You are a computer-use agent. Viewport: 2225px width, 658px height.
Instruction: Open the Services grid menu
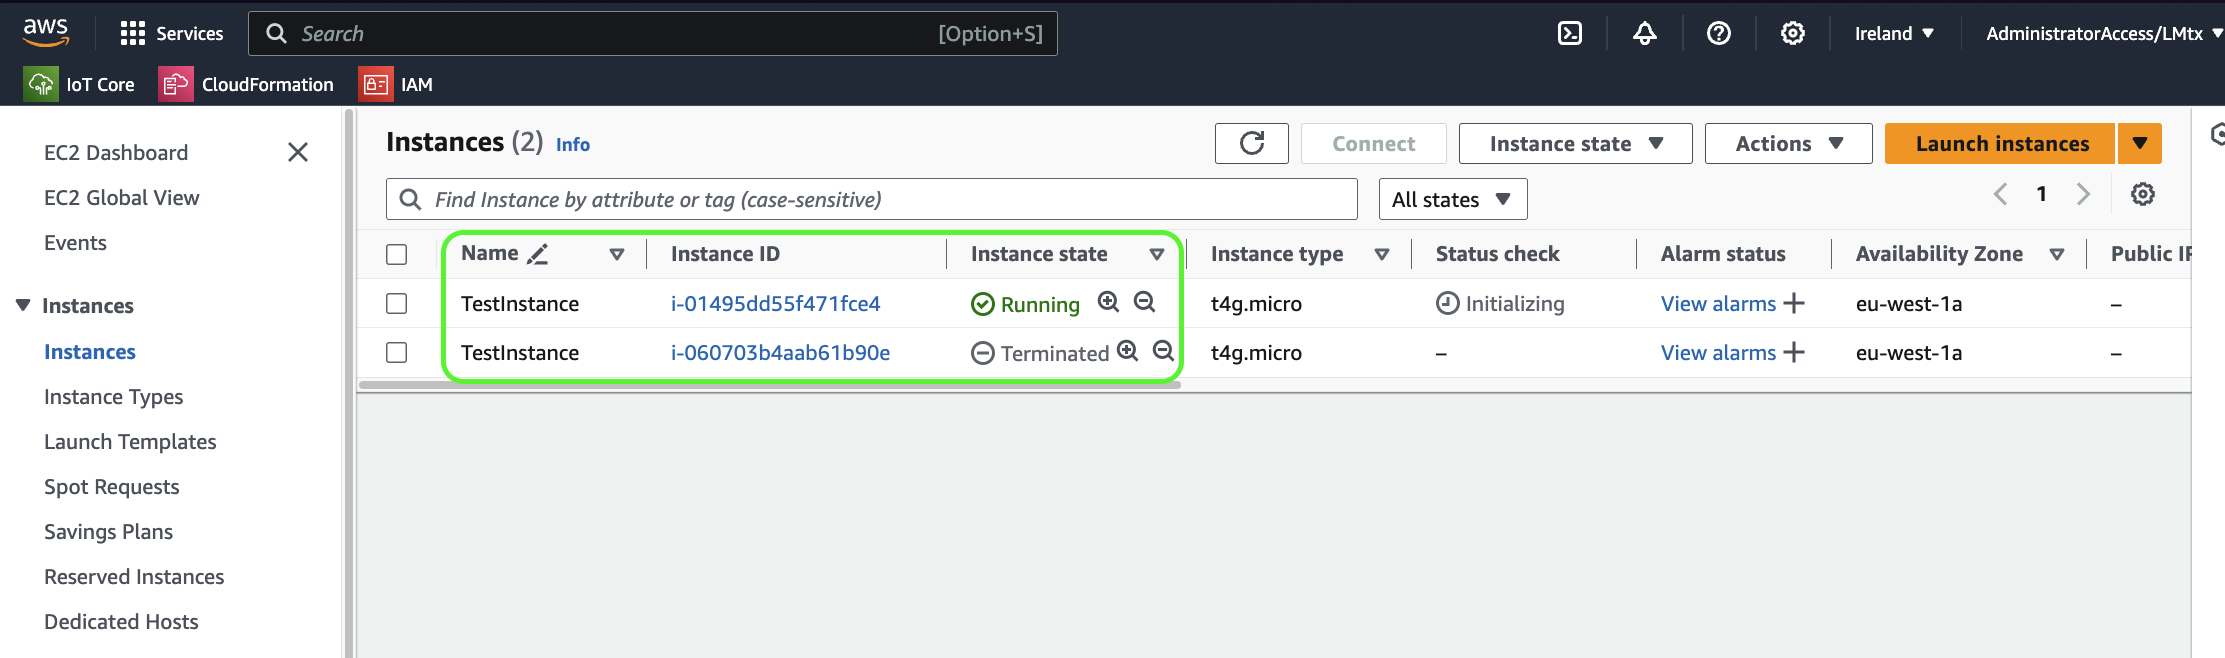pos(171,33)
